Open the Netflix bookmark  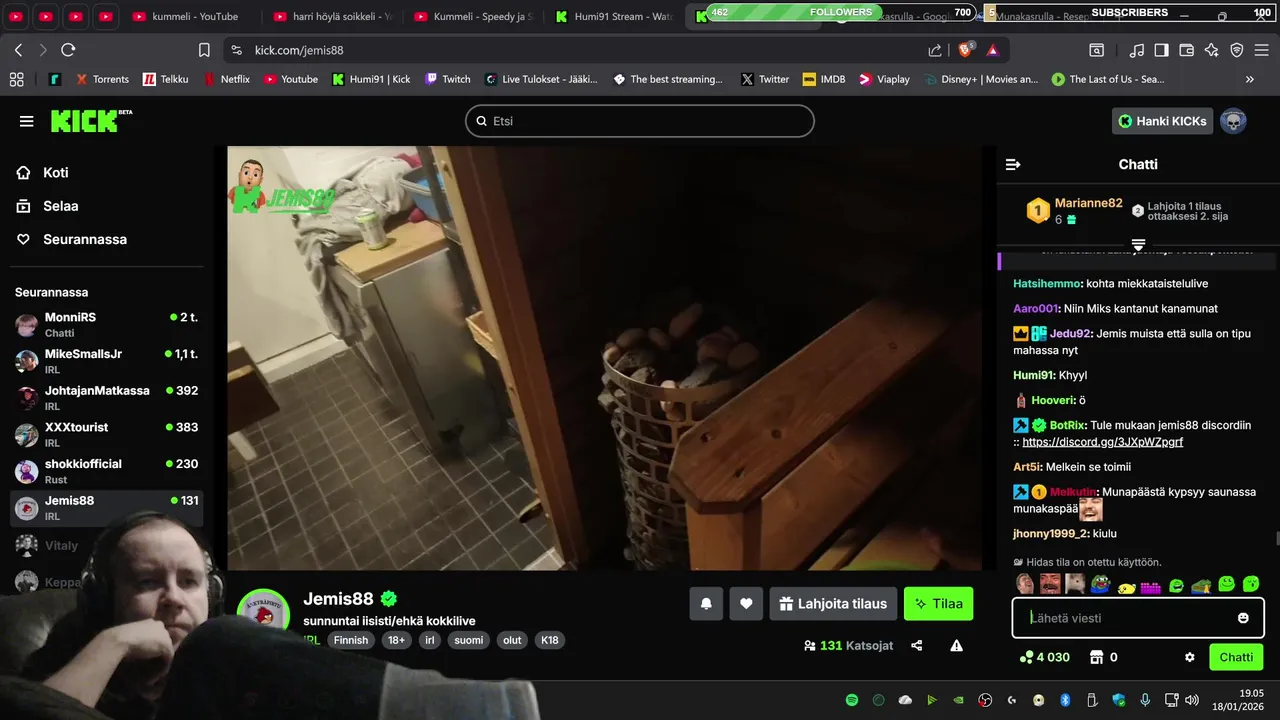pos(227,79)
